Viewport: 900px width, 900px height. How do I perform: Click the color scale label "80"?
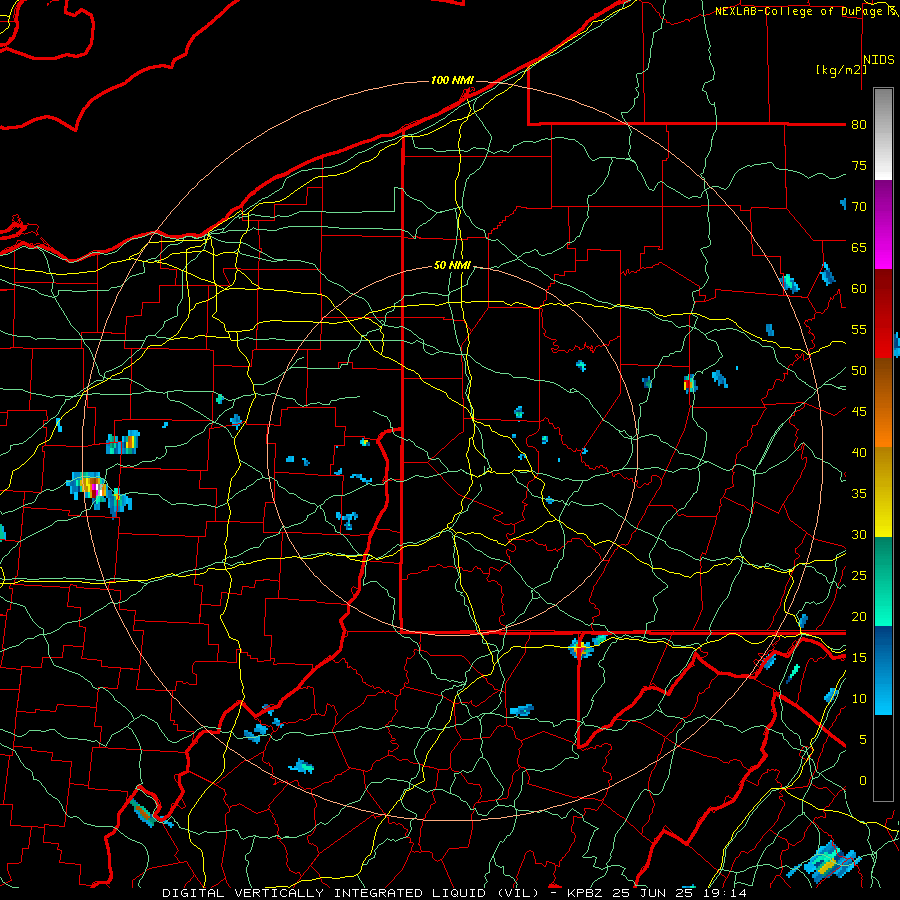859,125
